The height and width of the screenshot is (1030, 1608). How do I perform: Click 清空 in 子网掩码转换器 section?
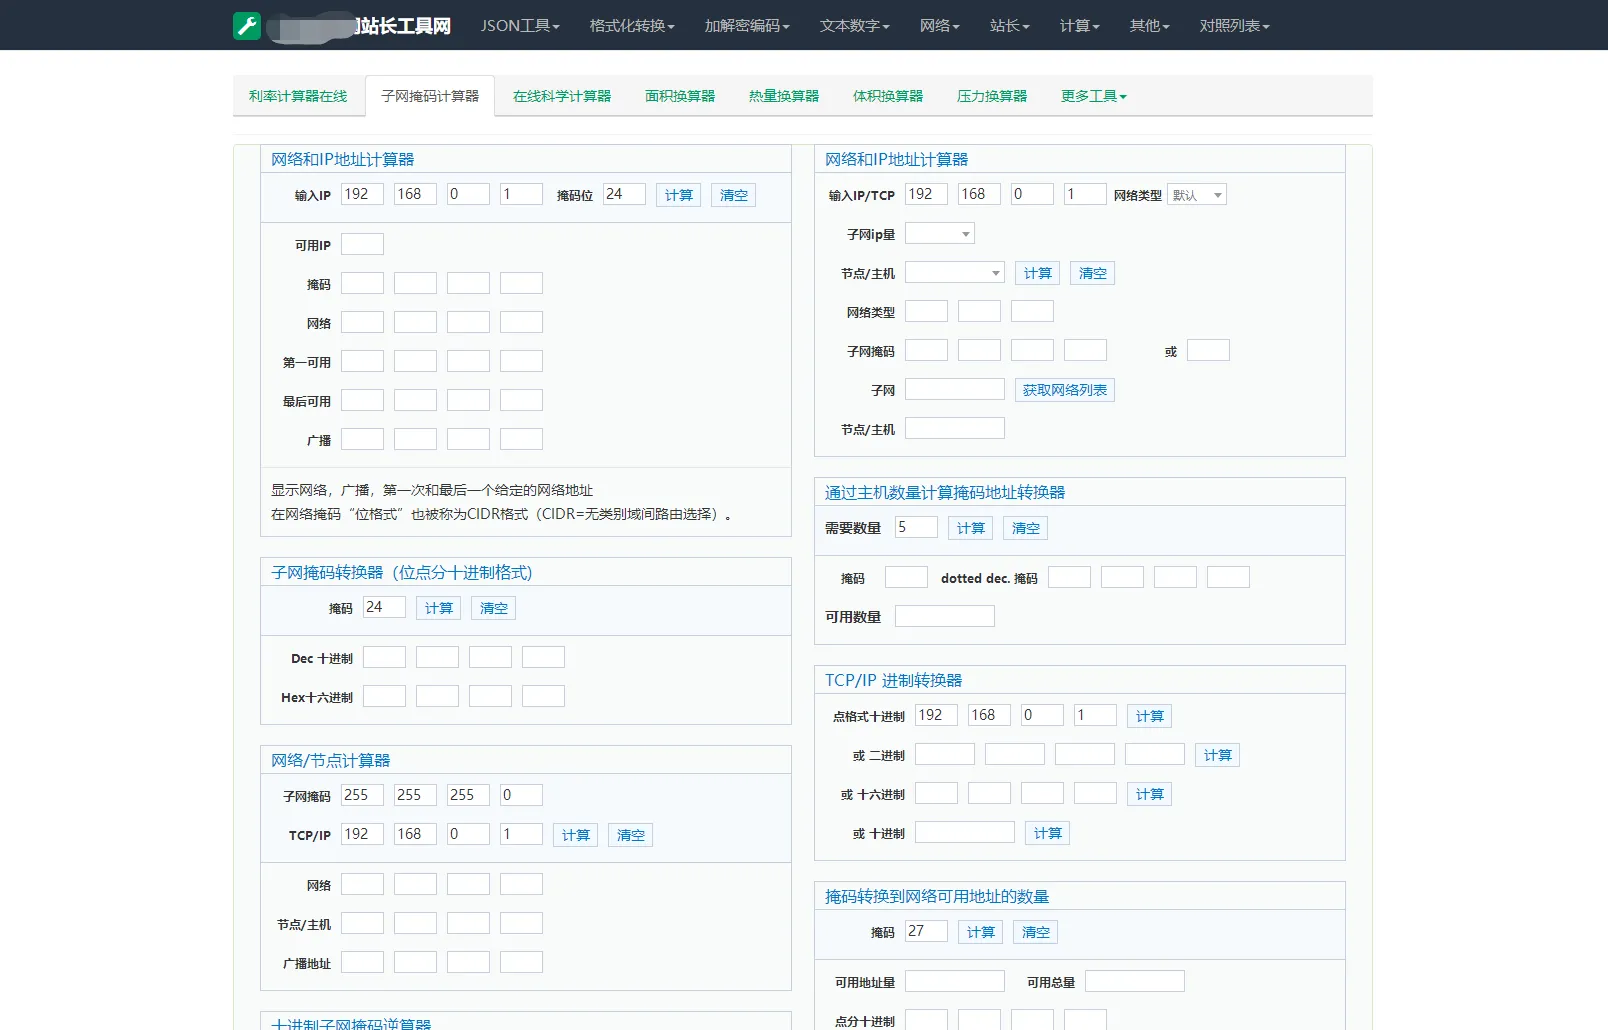494,608
